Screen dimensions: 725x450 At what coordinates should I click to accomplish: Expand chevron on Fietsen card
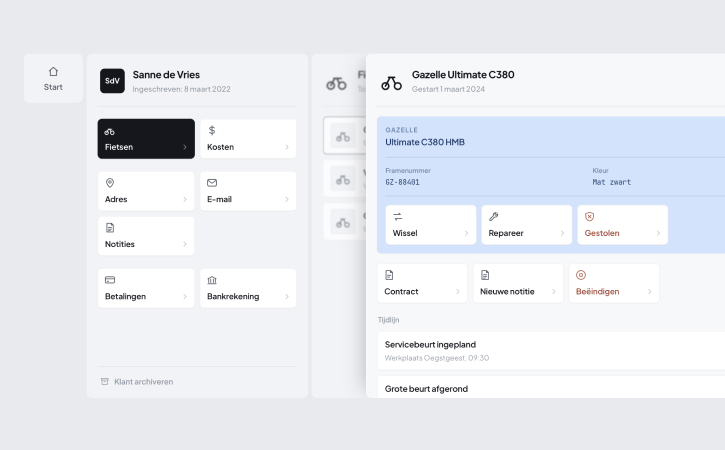pos(184,147)
